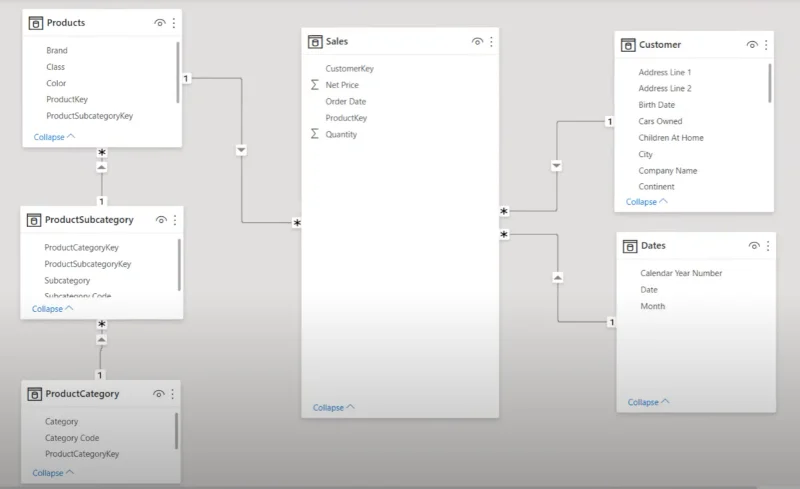The width and height of the screenshot is (800, 489).
Task: Collapse the Products table
Action: tap(54, 137)
